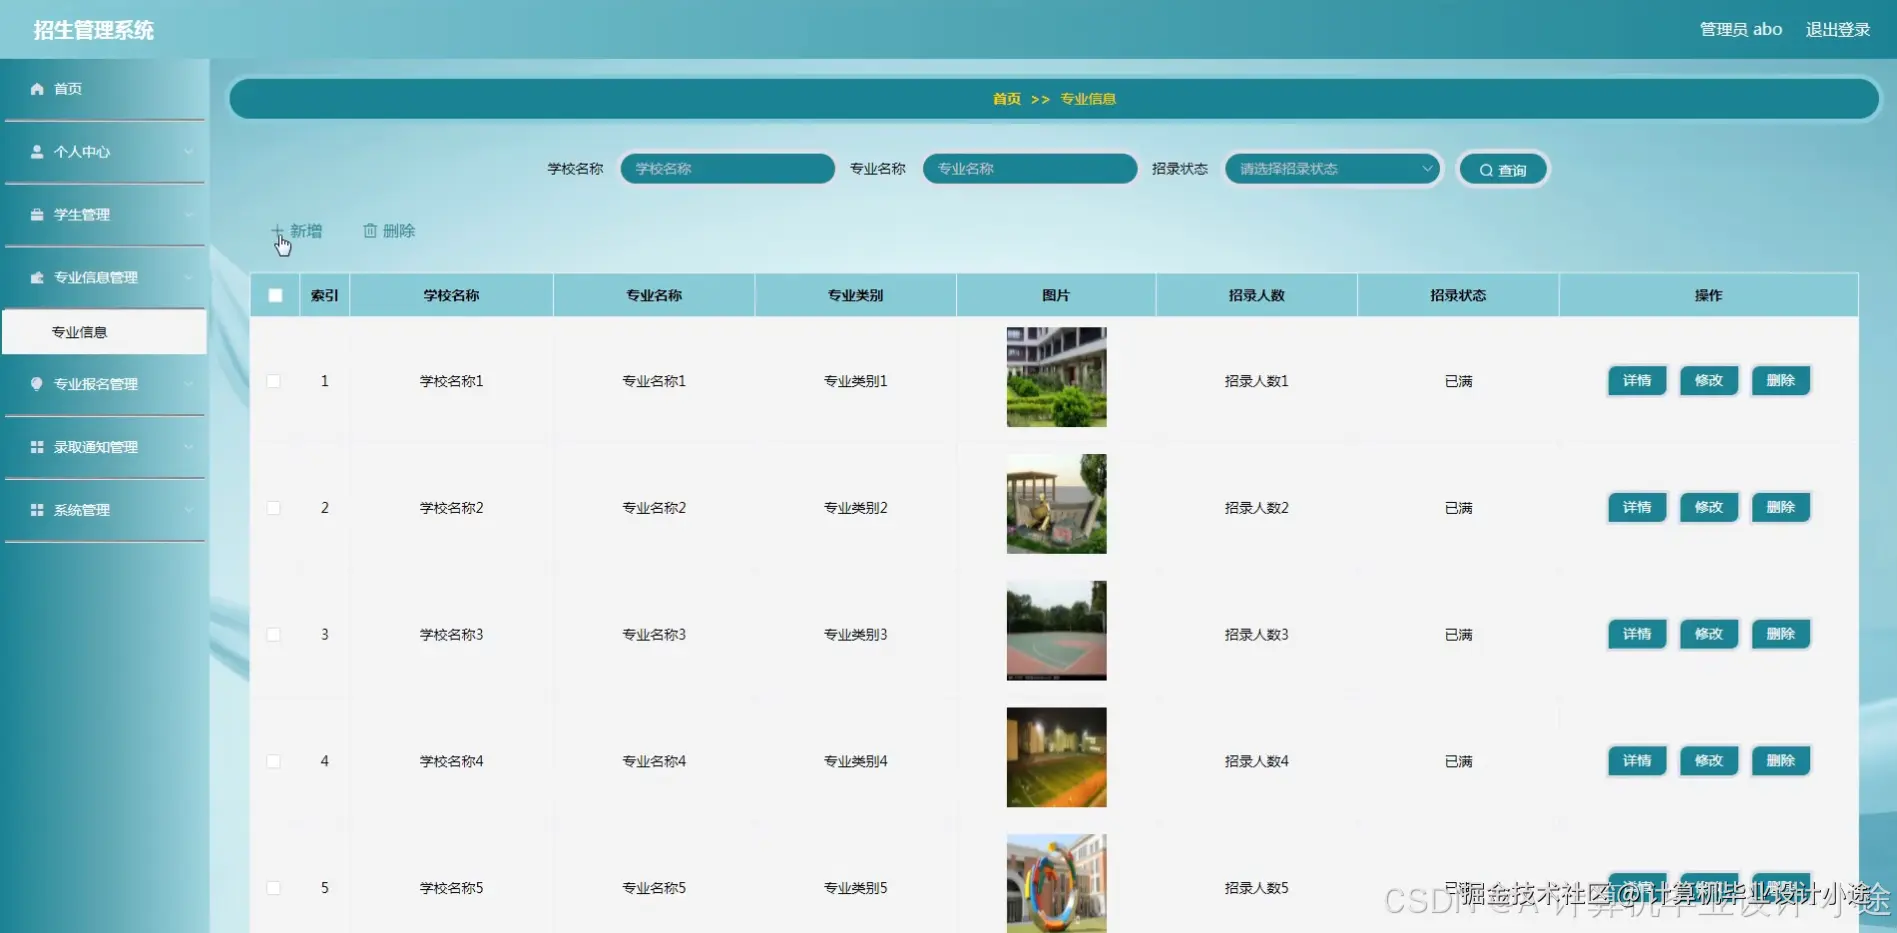The height and width of the screenshot is (933, 1897).
Task: Click the home icon beside 首页 in the sidebar
Action: click(37, 89)
